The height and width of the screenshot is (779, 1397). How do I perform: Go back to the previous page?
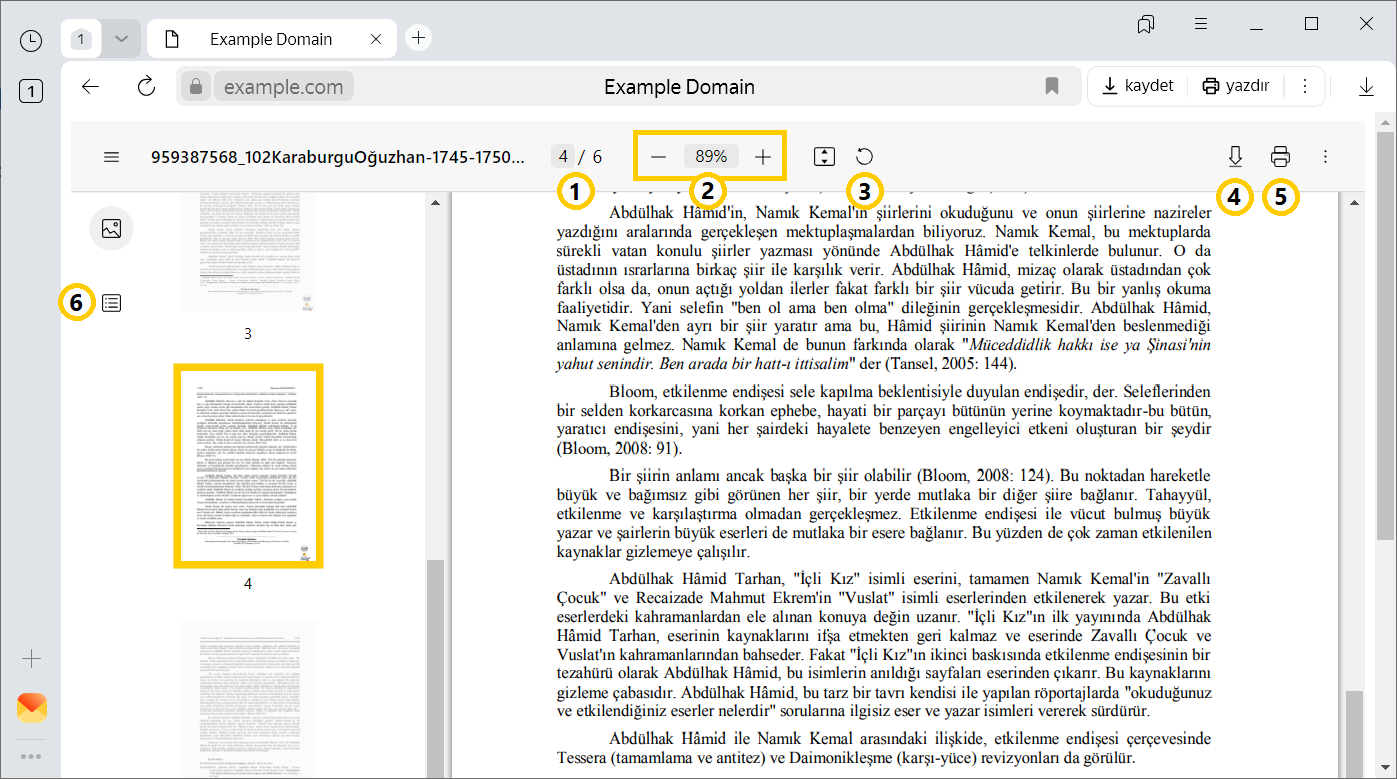[x=89, y=86]
